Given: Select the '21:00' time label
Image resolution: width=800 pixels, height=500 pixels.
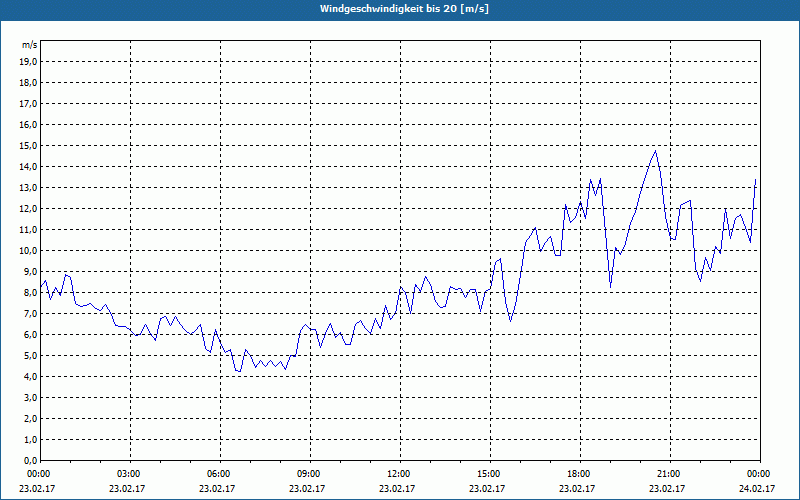Looking at the screenshot, I should click(x=667, y=474).
